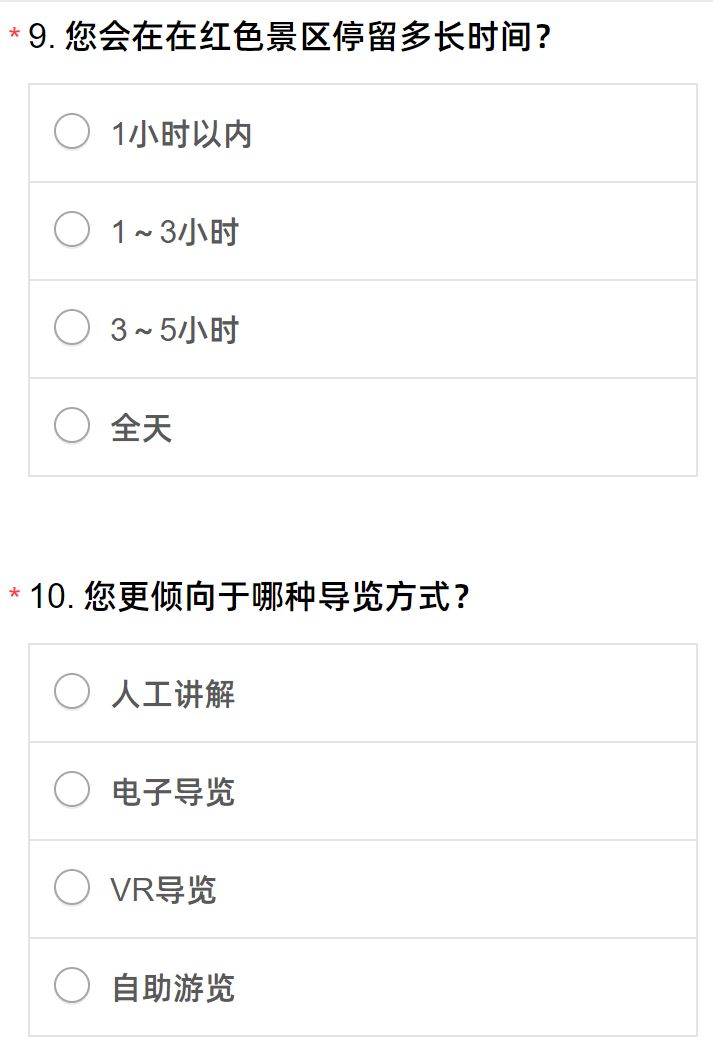The height and width of the screenshot is (1053, 713).
Task: Pick the 3～5小时 radio button
Action: 72,328
